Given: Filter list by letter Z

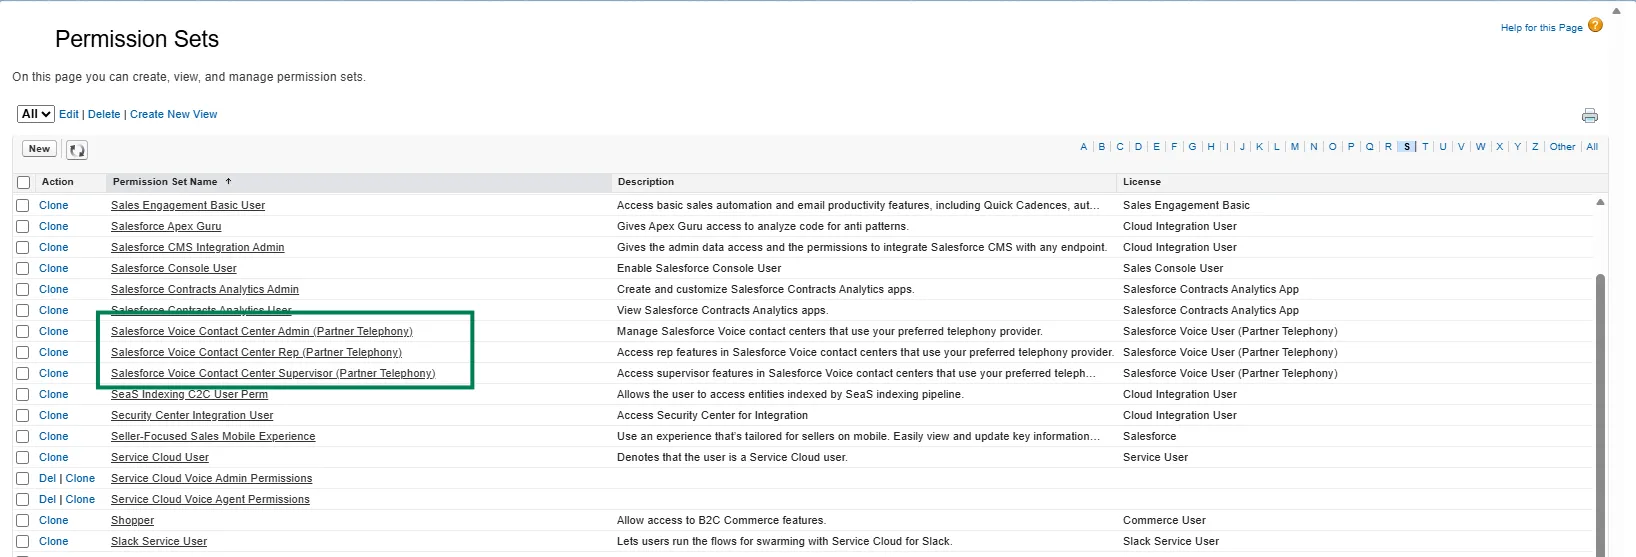Looking at the screenshot, I should coord(1535,147).
